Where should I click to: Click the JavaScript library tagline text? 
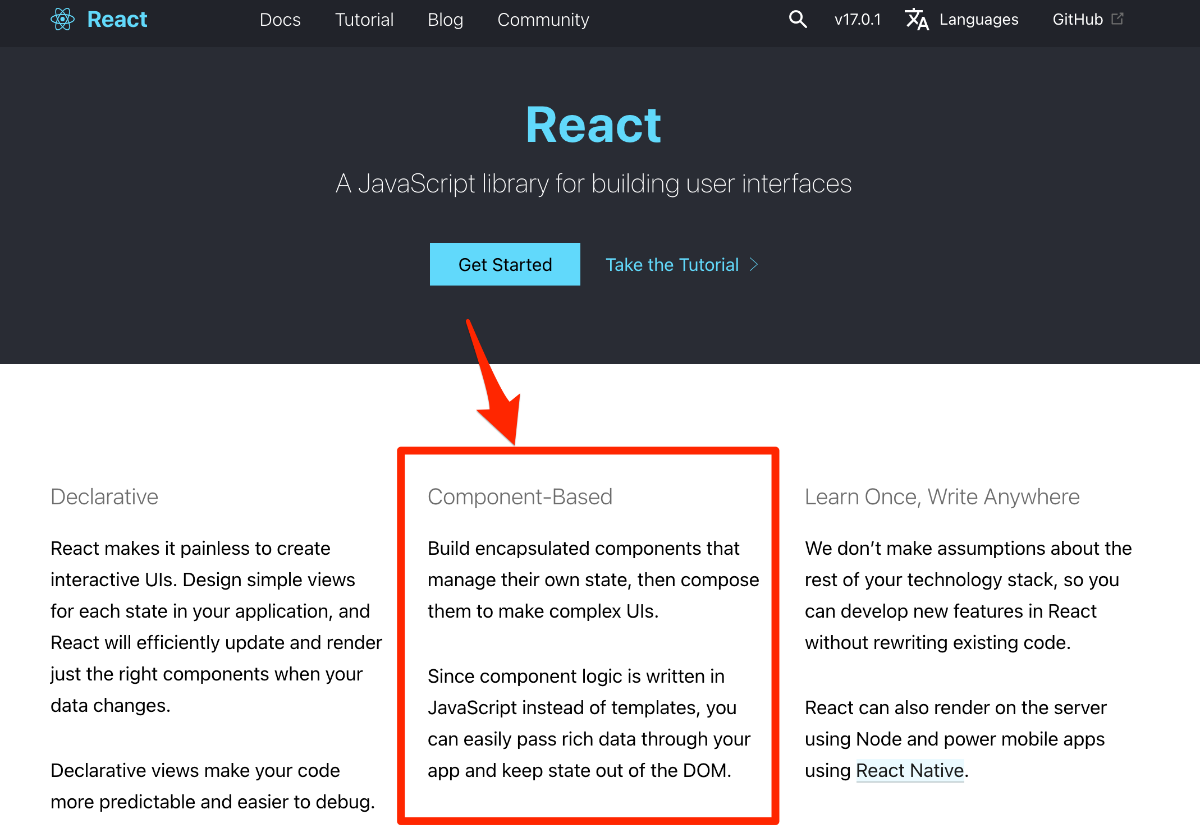point(594,184)
